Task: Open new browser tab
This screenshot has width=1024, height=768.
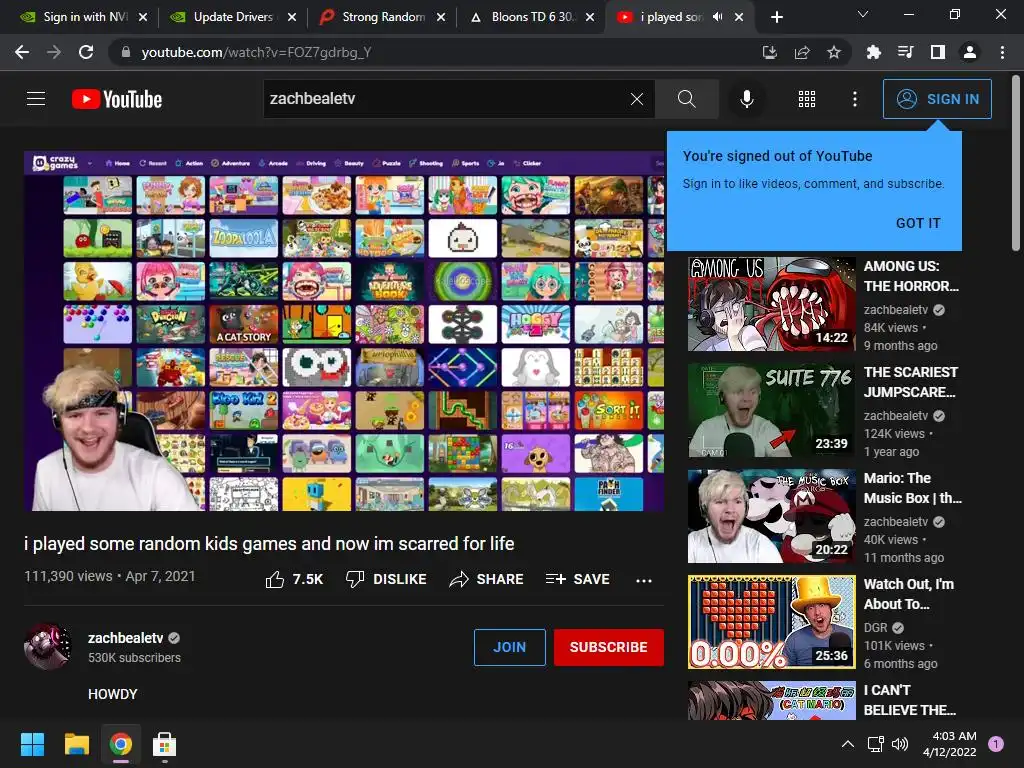Action: click(776, 17)
